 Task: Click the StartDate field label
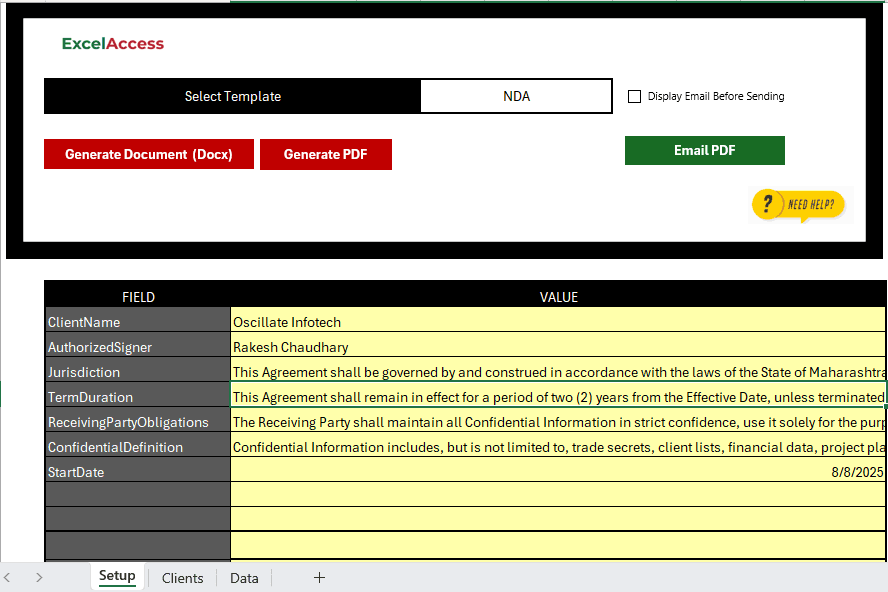(138, 472)
